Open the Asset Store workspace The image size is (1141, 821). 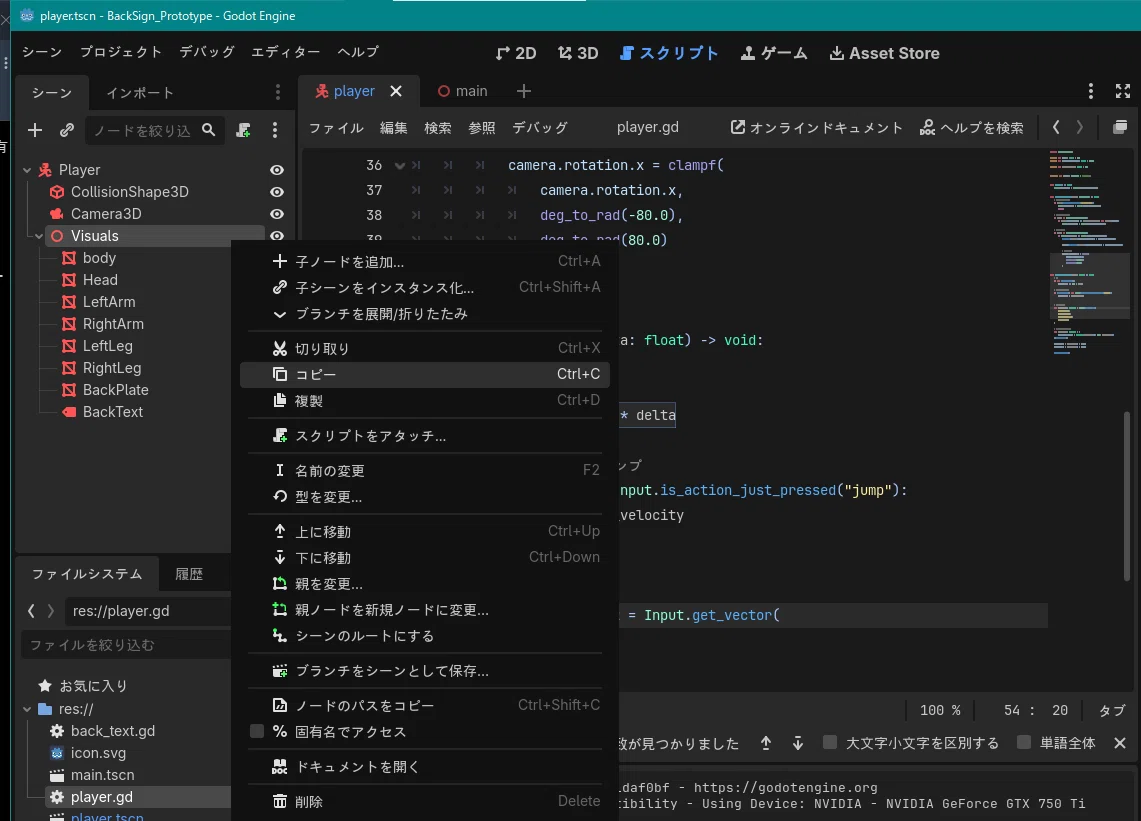[x=884, y=53]
